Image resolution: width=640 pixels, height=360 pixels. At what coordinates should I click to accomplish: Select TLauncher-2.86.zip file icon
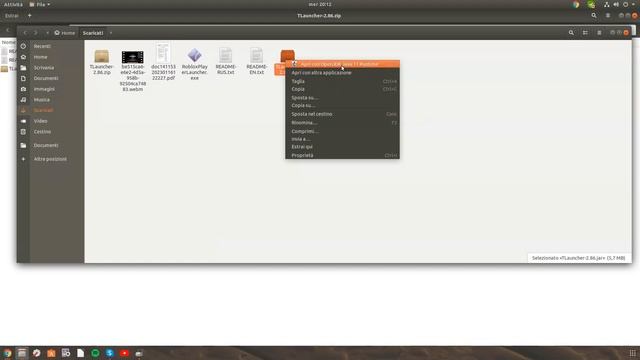point(102,56)
